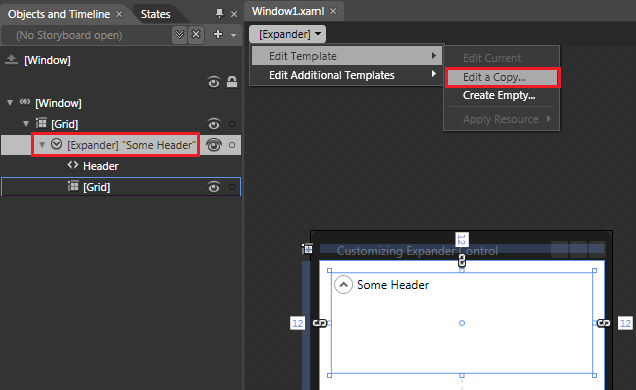Collapse the [Window] tree node

[10, 103]
